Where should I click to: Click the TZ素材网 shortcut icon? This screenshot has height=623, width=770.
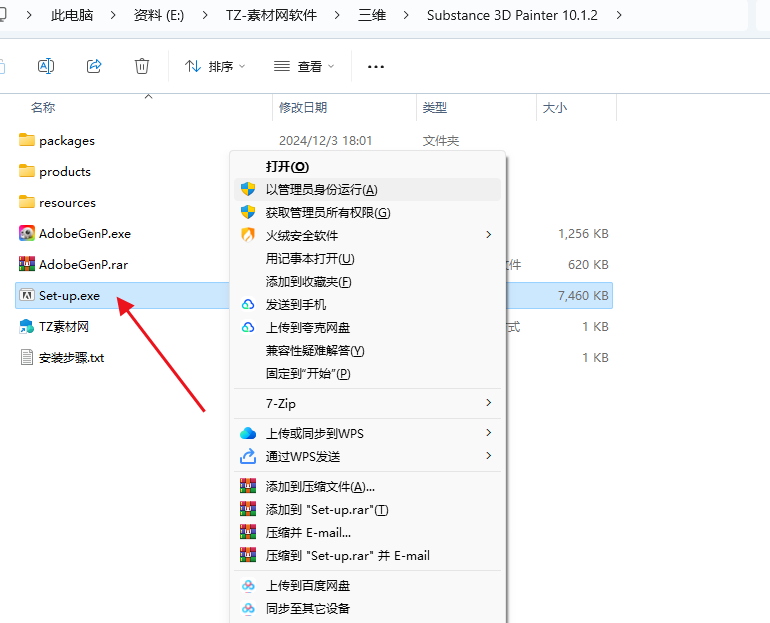point(27,326)
